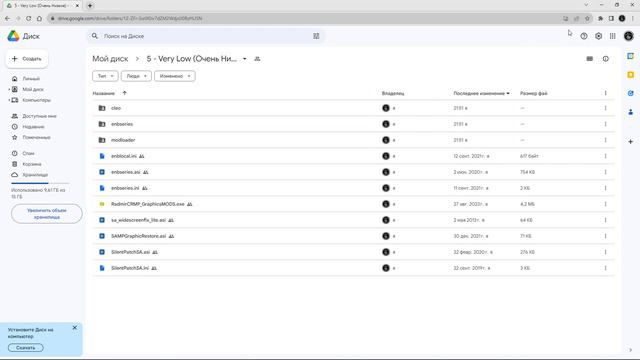This screenshot has height=360, width=640.
Task: Close the install Drive banner
Action: pyautogui.click(x=75, y=328)
